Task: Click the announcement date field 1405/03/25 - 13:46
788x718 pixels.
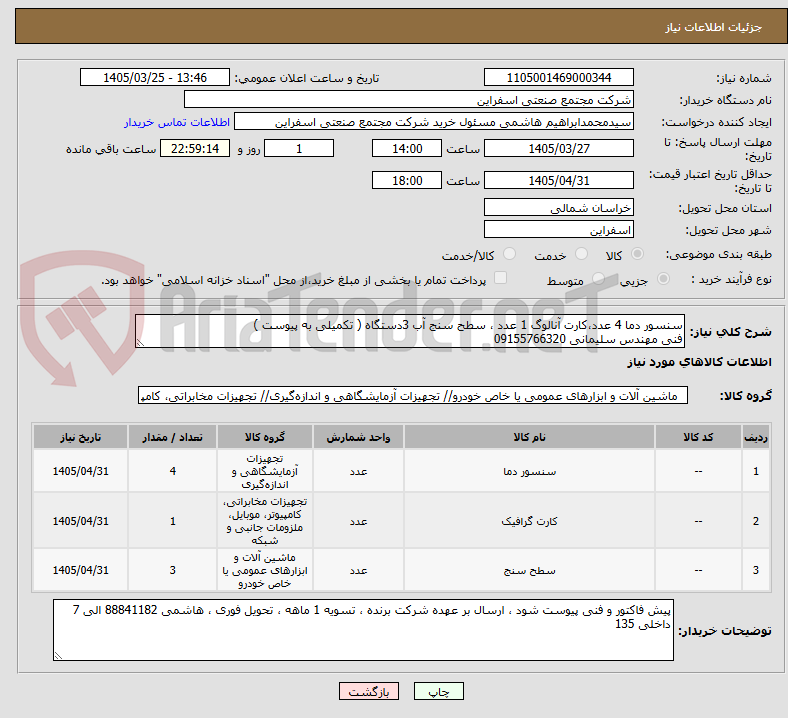Action: [x=155, y=77]
